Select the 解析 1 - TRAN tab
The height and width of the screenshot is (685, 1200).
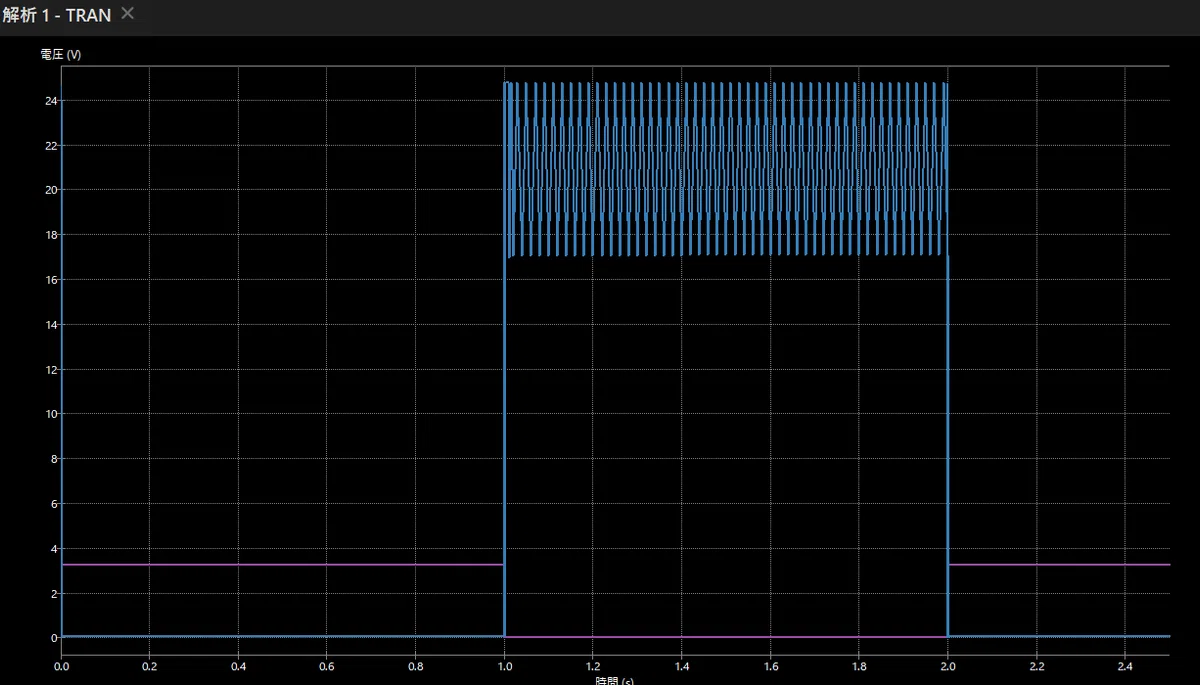[x=56, y=15]
